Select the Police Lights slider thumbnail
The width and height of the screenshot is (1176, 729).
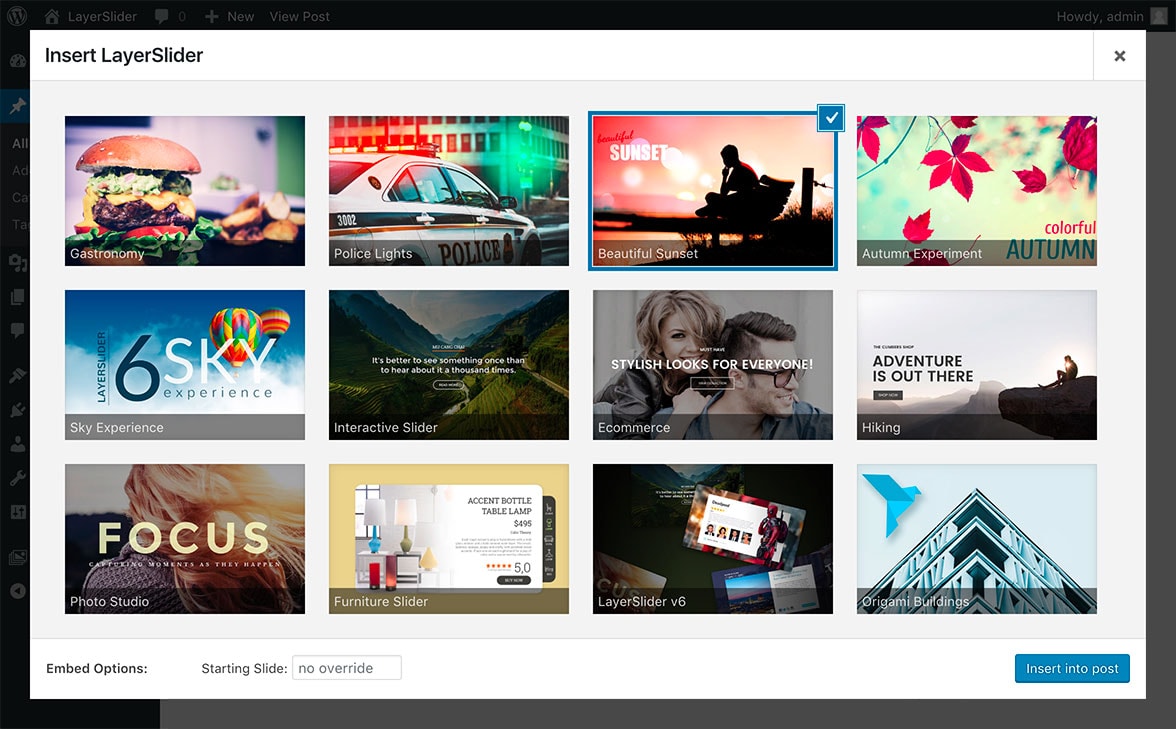(x=448, y=190)
